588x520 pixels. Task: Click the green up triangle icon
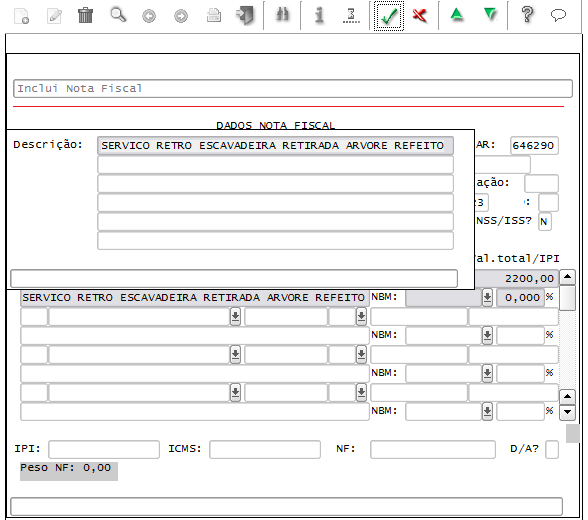(x=456, y=15)
